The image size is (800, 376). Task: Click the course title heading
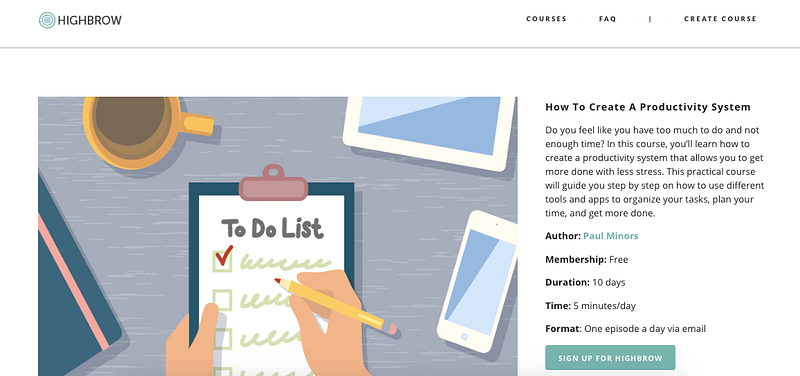click(x=648, y=107)
